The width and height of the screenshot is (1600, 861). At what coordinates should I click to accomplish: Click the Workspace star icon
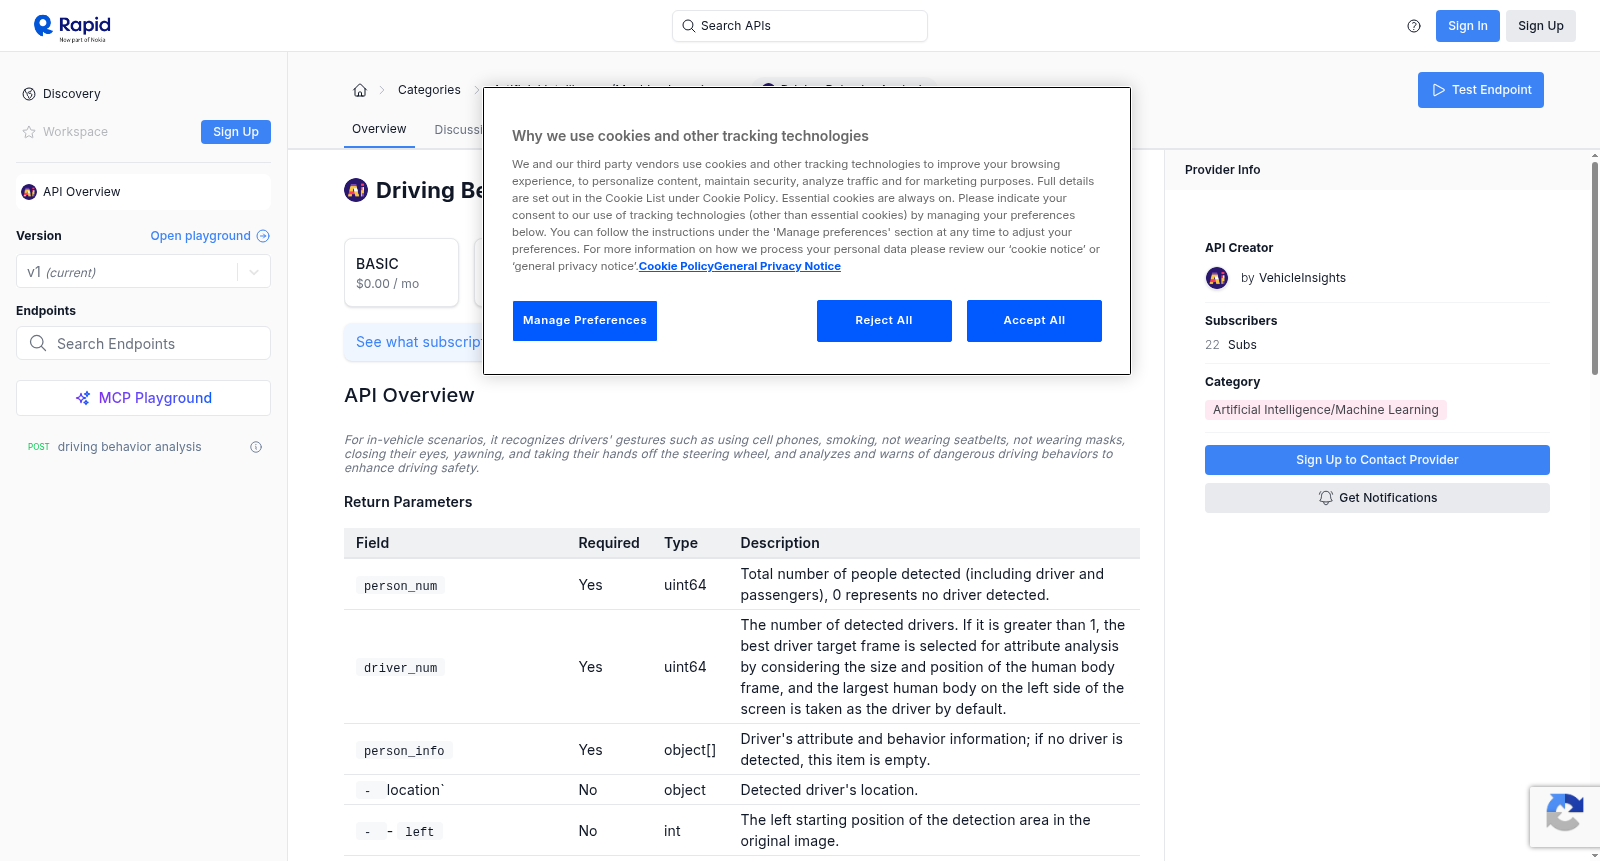[29, 132]
